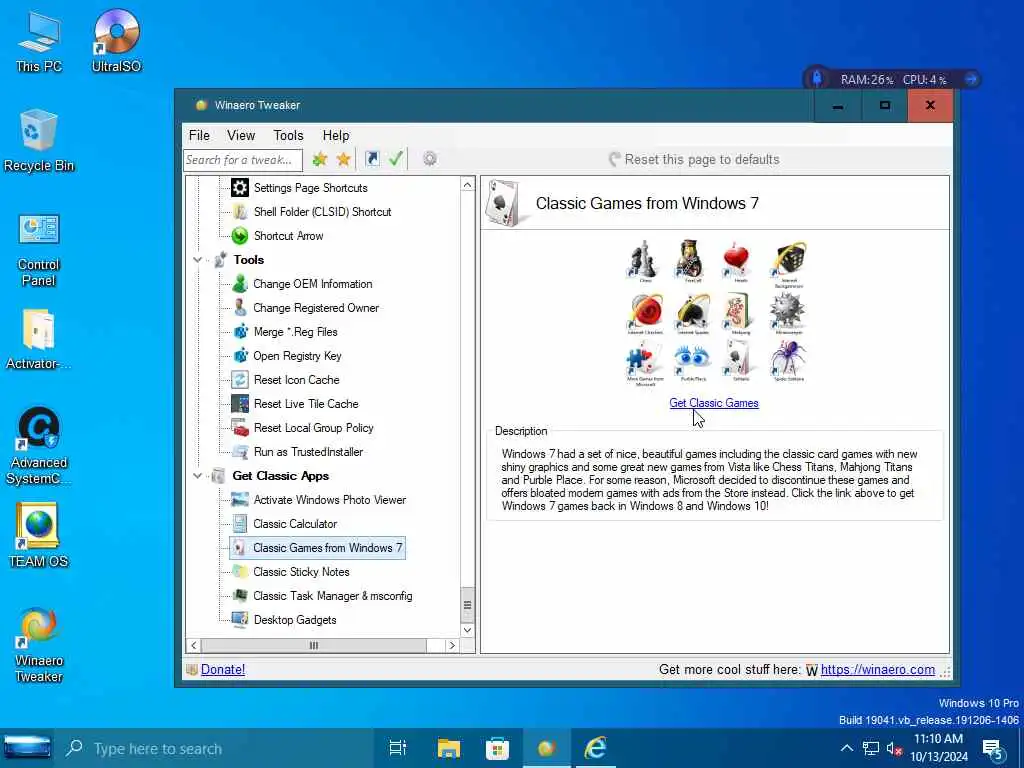Click the Get Classic Games link

[x=714, y=403]
